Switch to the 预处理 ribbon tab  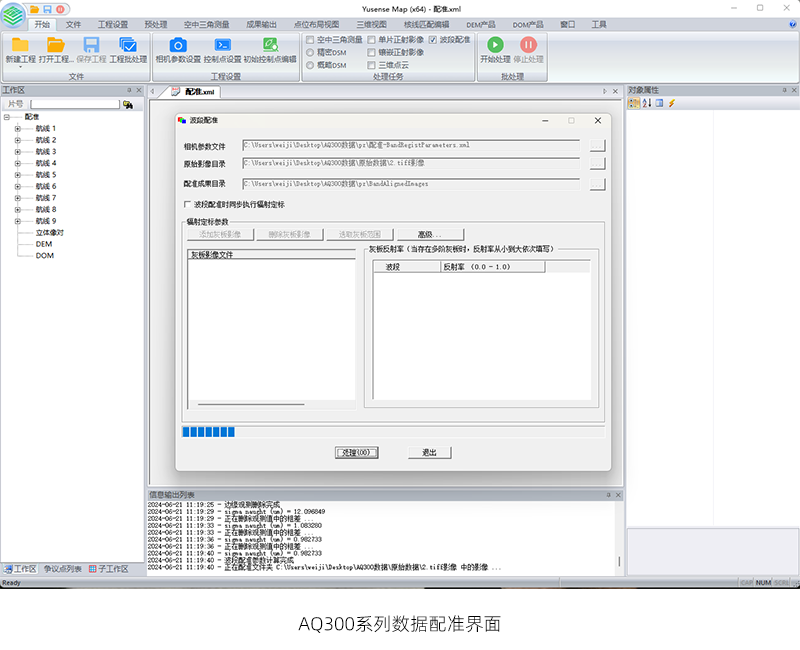click(x=155, y=24)
